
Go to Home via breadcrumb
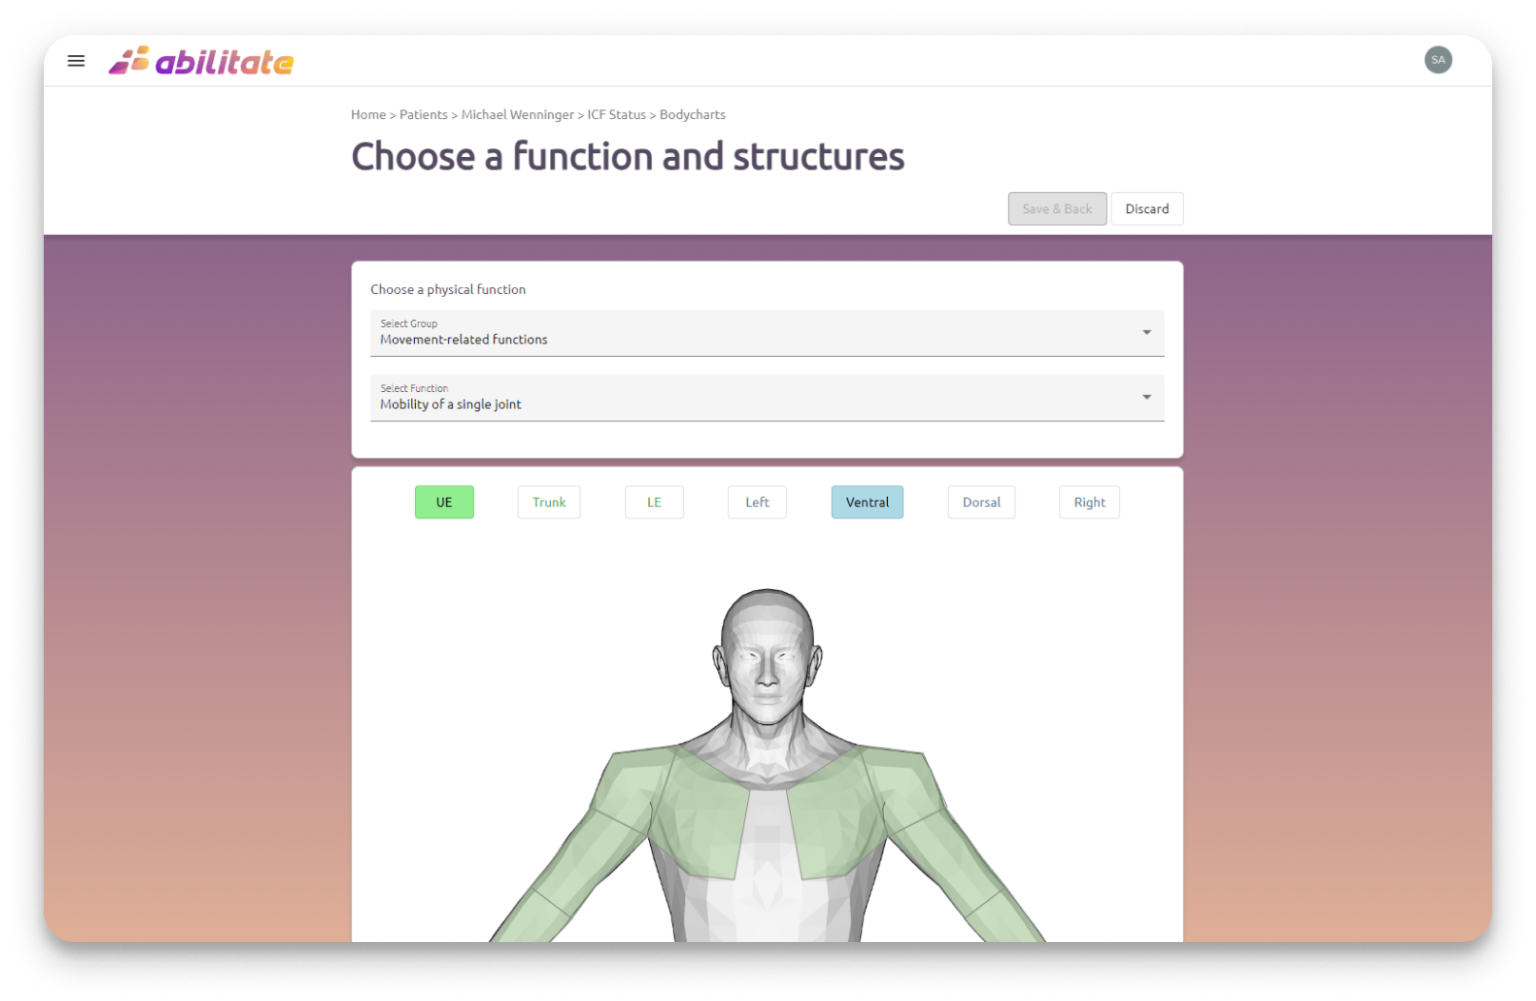(x=368, y=115)
